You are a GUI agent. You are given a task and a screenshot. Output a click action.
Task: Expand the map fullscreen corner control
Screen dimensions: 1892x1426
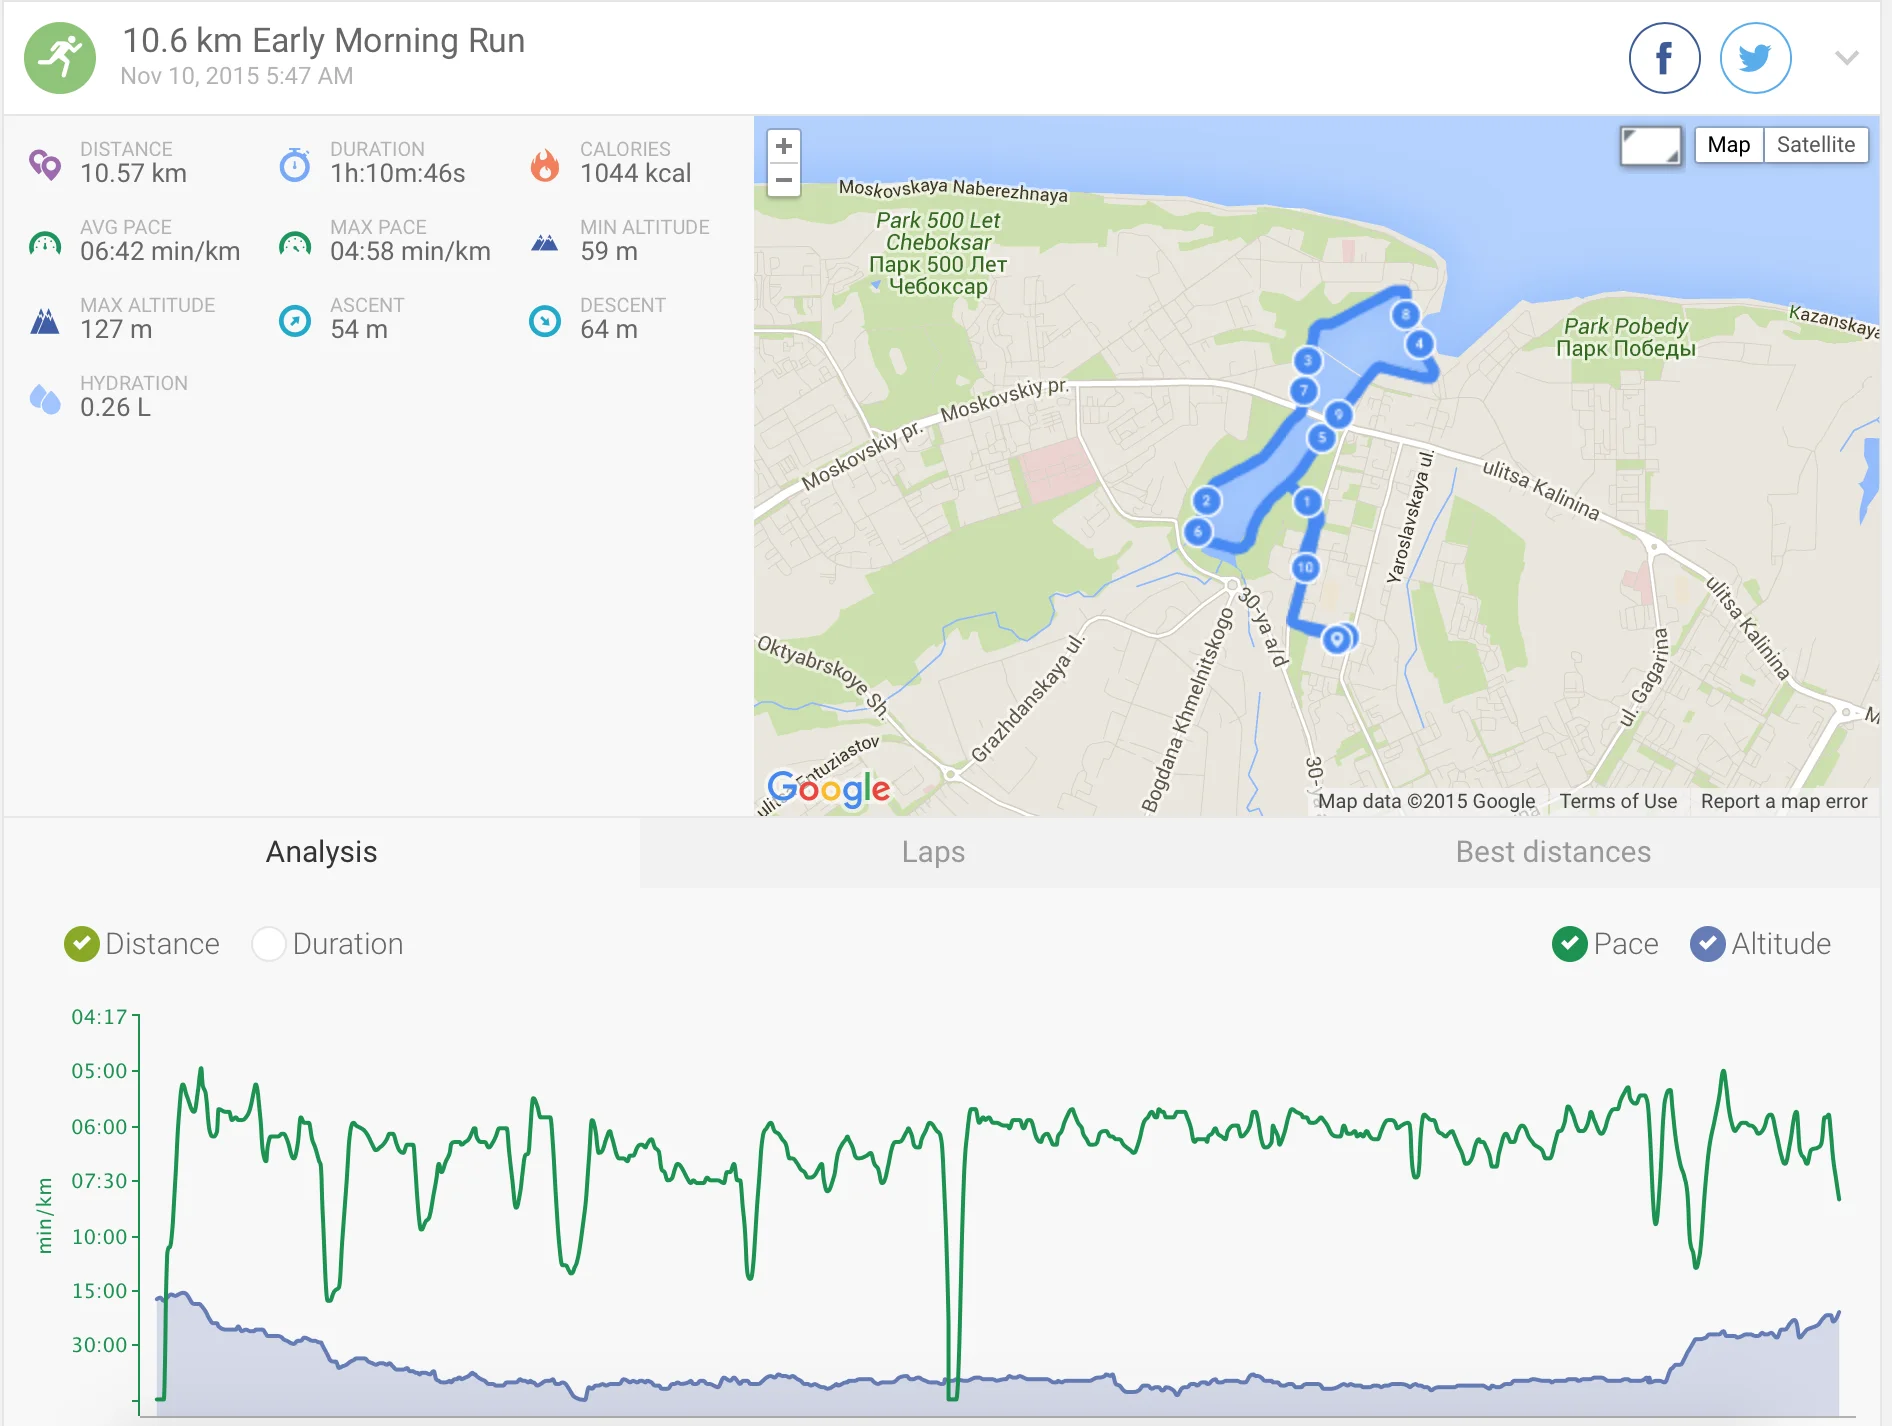(x=1651, y=146)
